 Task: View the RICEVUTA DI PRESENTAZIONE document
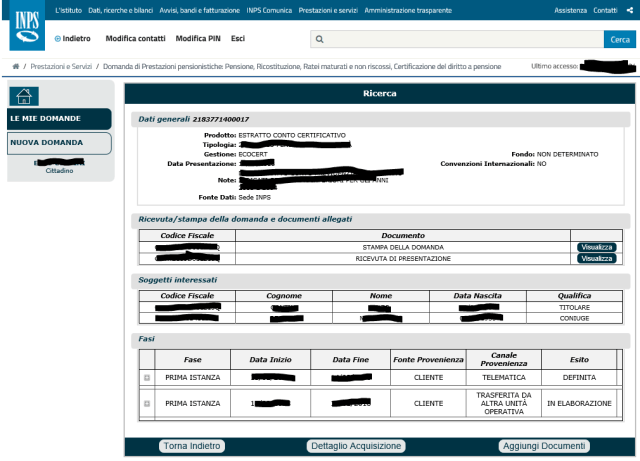(596, 258)
